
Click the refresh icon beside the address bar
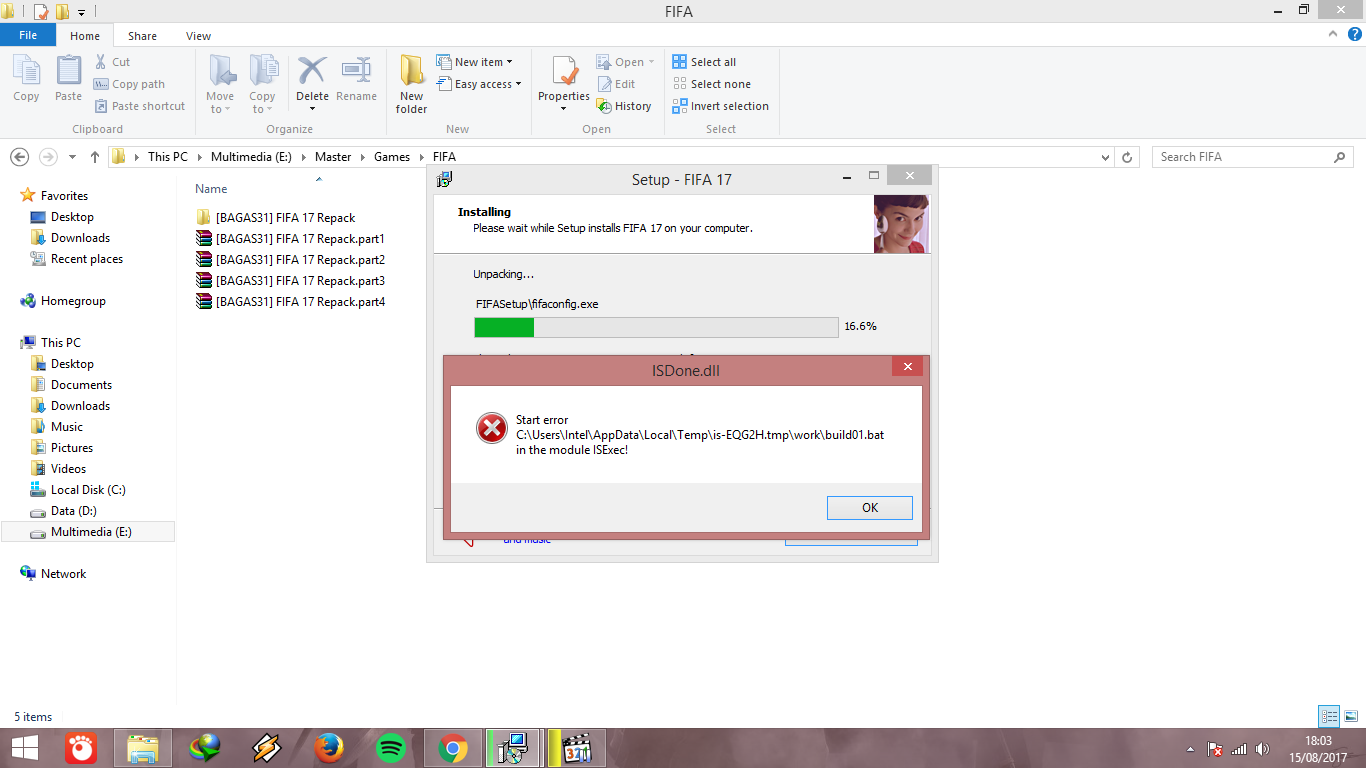click(1127, 157)
